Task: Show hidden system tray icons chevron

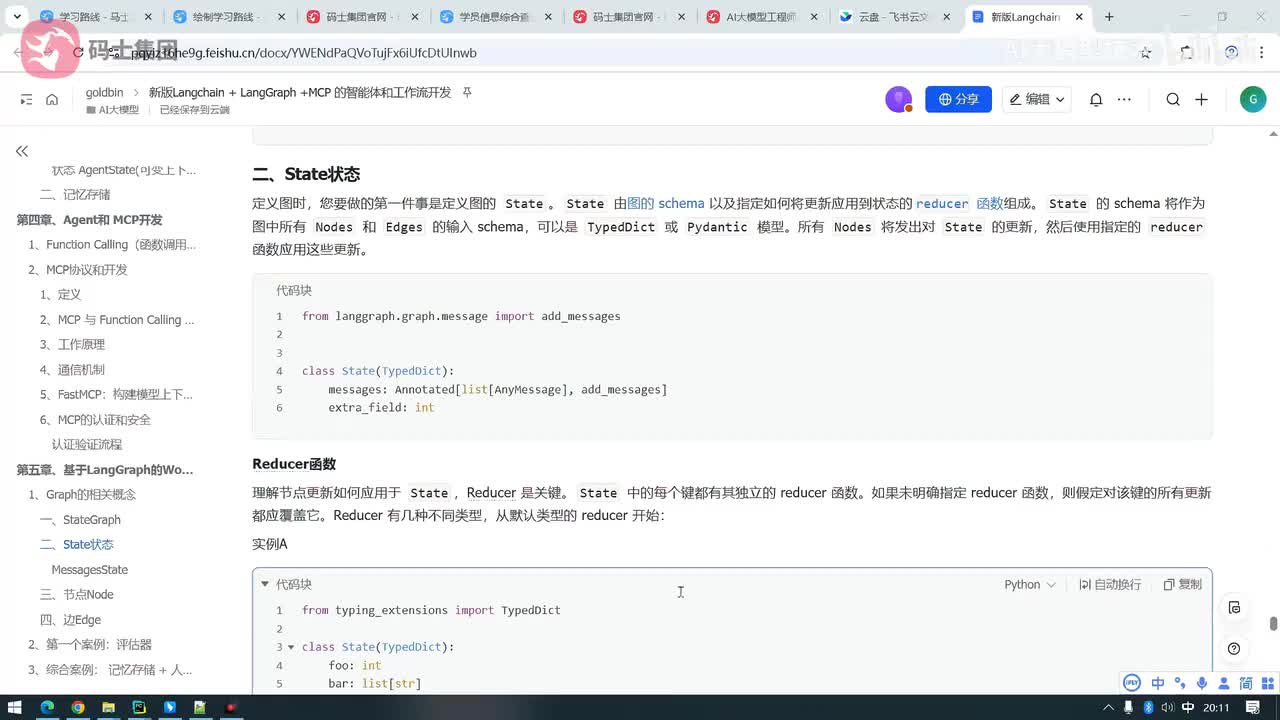Action: point(1110,708)
